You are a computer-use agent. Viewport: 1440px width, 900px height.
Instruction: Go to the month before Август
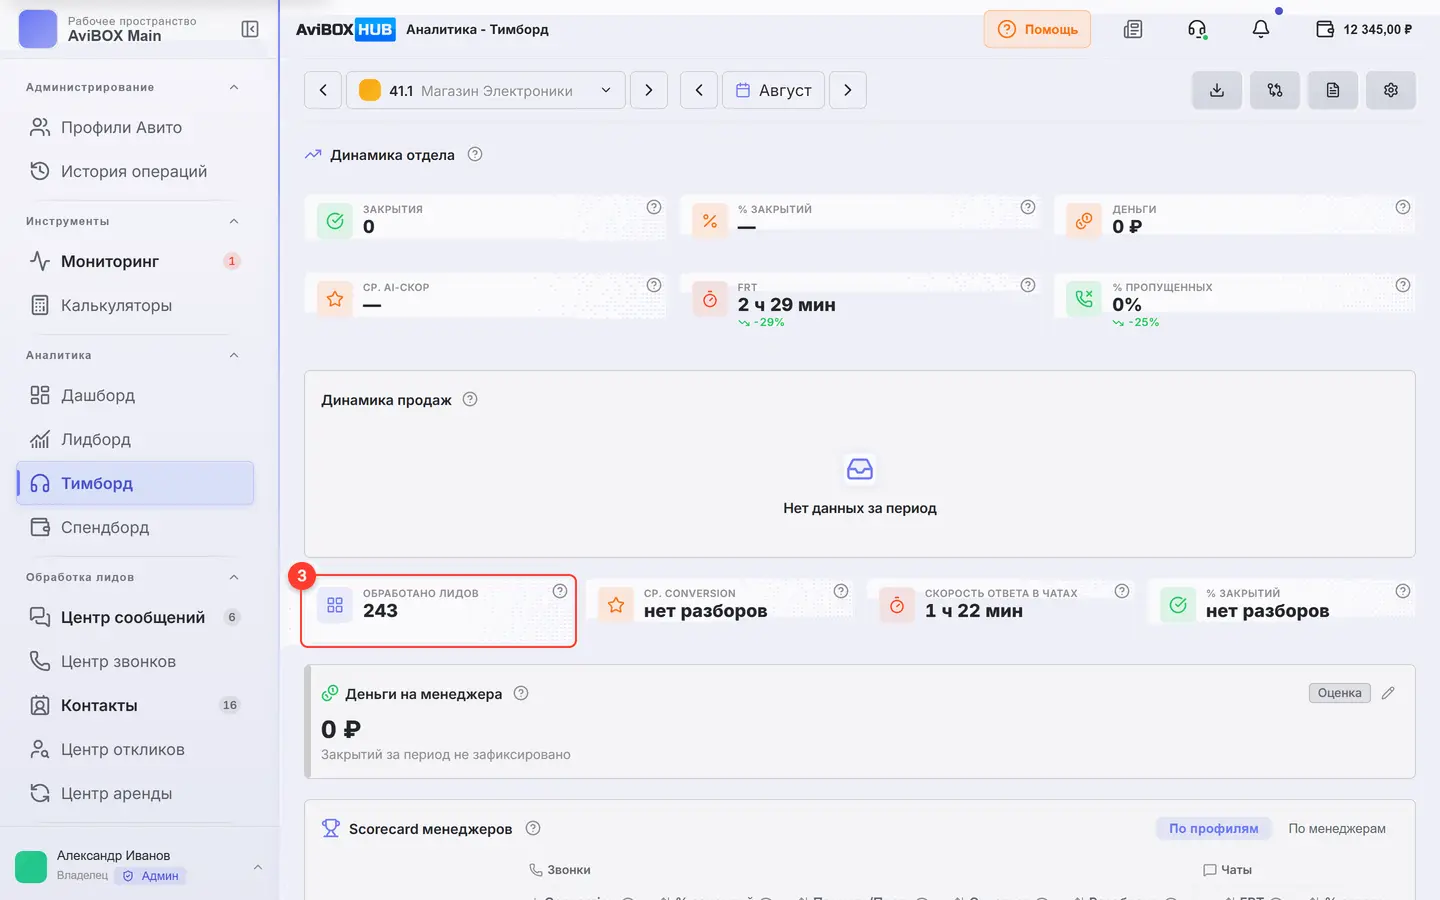click(699, 90)
